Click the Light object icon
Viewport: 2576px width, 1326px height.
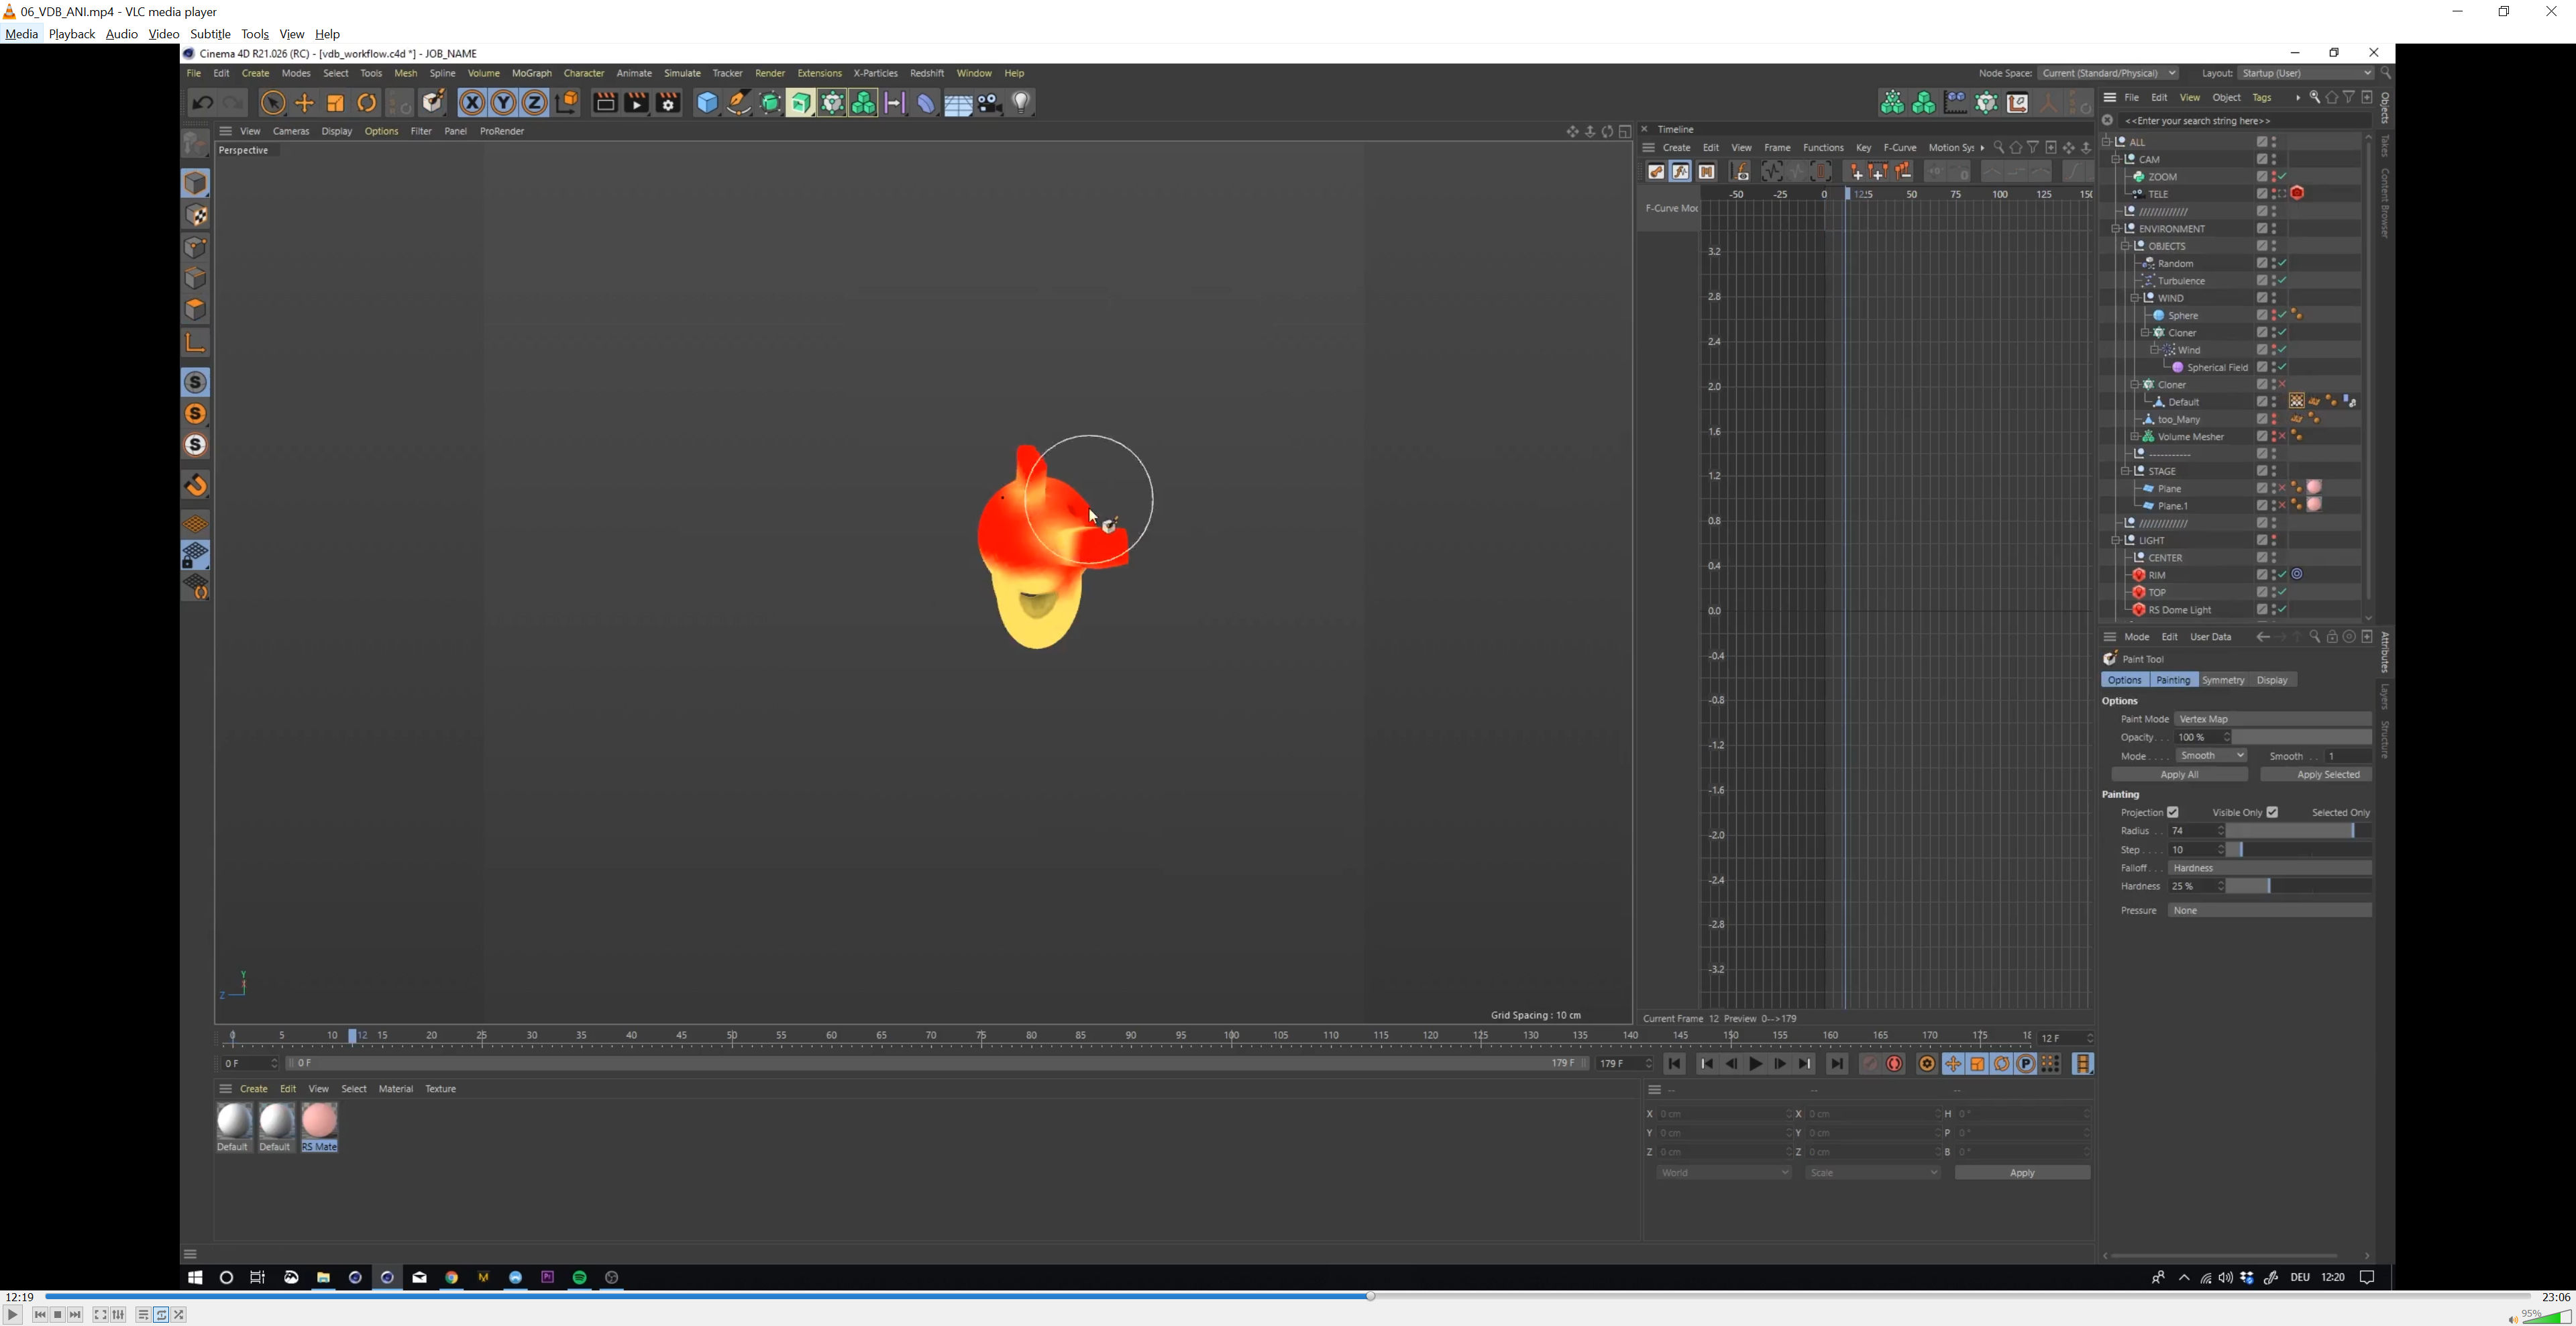(x=1022, y=103)
